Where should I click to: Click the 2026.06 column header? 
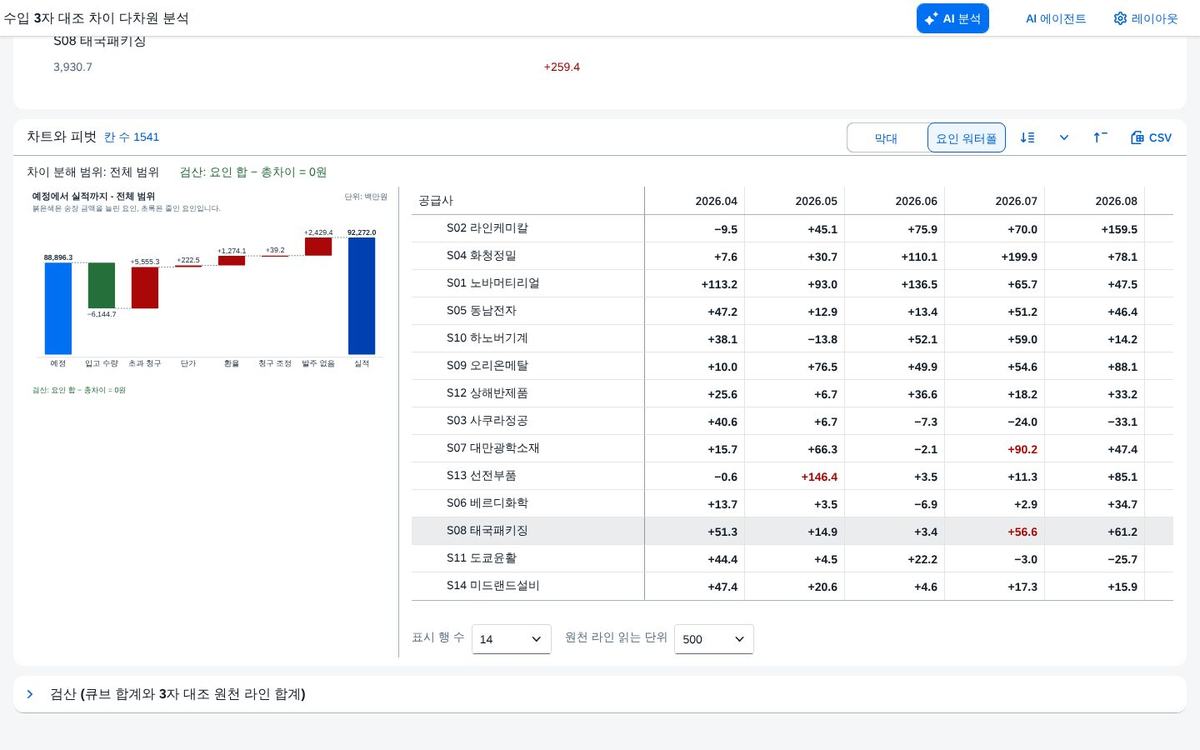(x=895, y=201)
